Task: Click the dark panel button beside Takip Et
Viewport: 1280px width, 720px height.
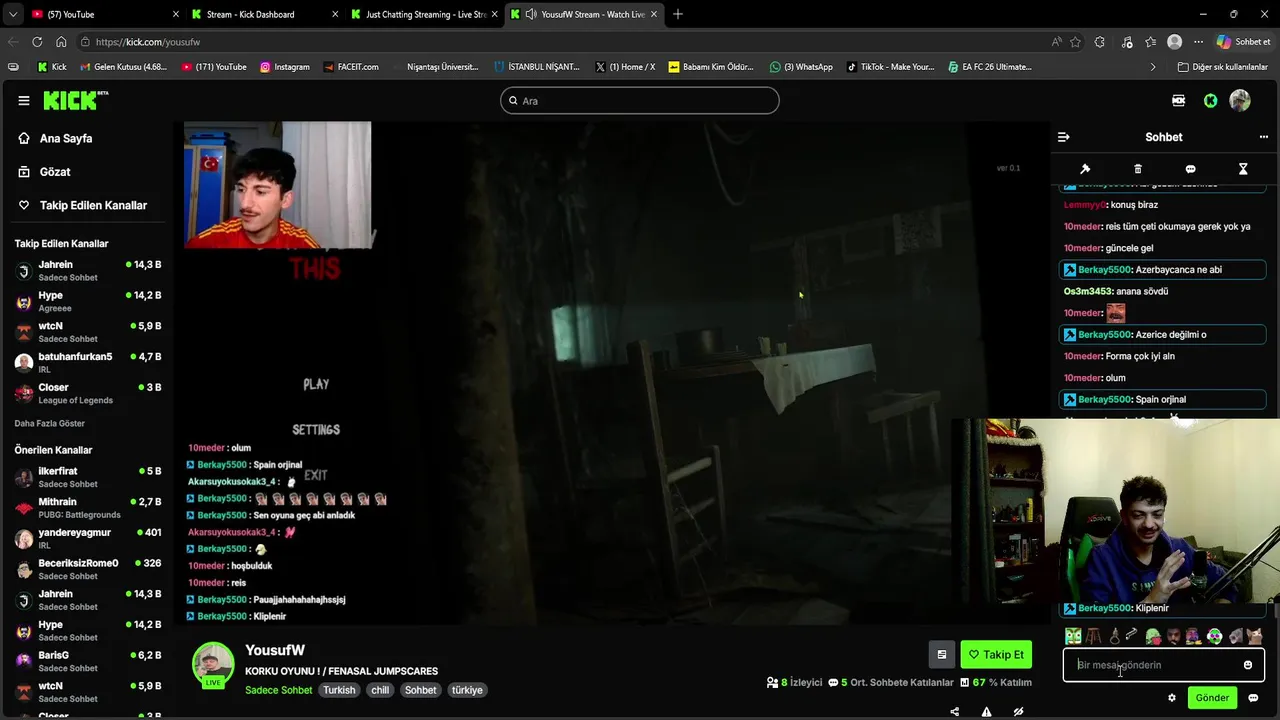Action: 941,655
